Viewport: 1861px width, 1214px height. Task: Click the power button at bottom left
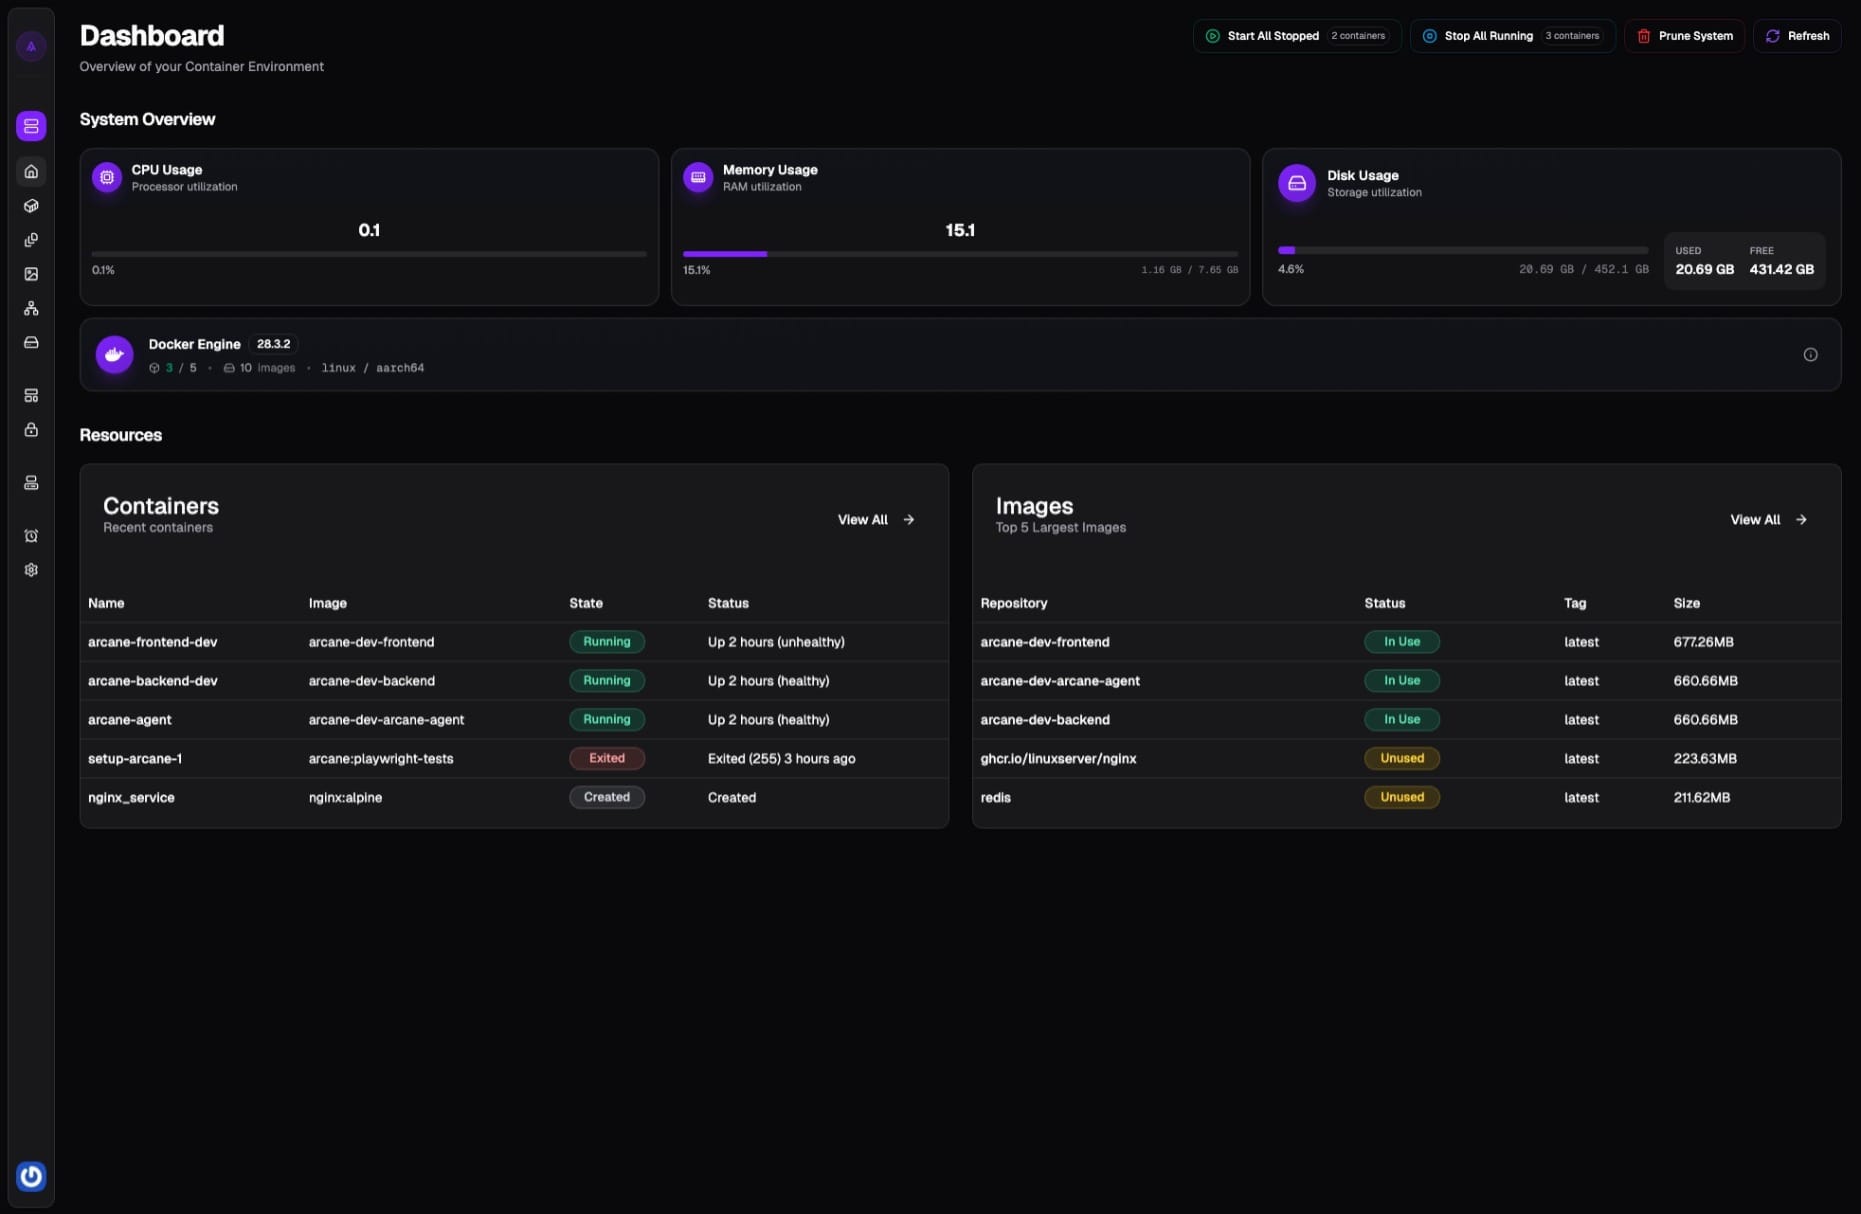coord(31,1177)
